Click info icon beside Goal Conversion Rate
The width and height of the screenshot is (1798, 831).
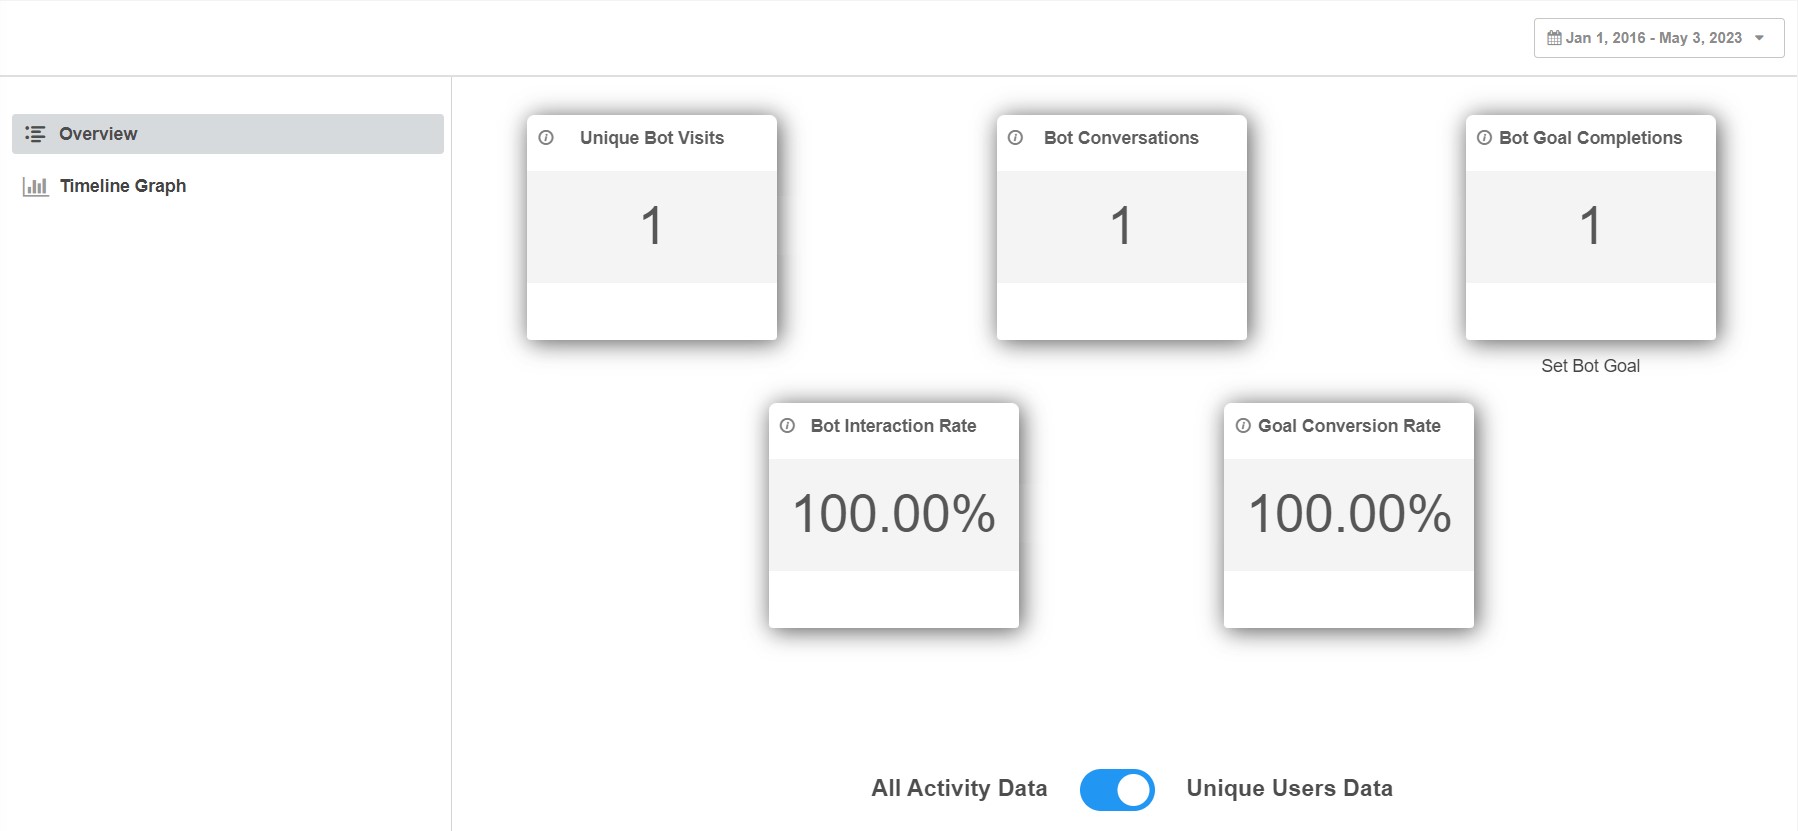(1243, 426)
